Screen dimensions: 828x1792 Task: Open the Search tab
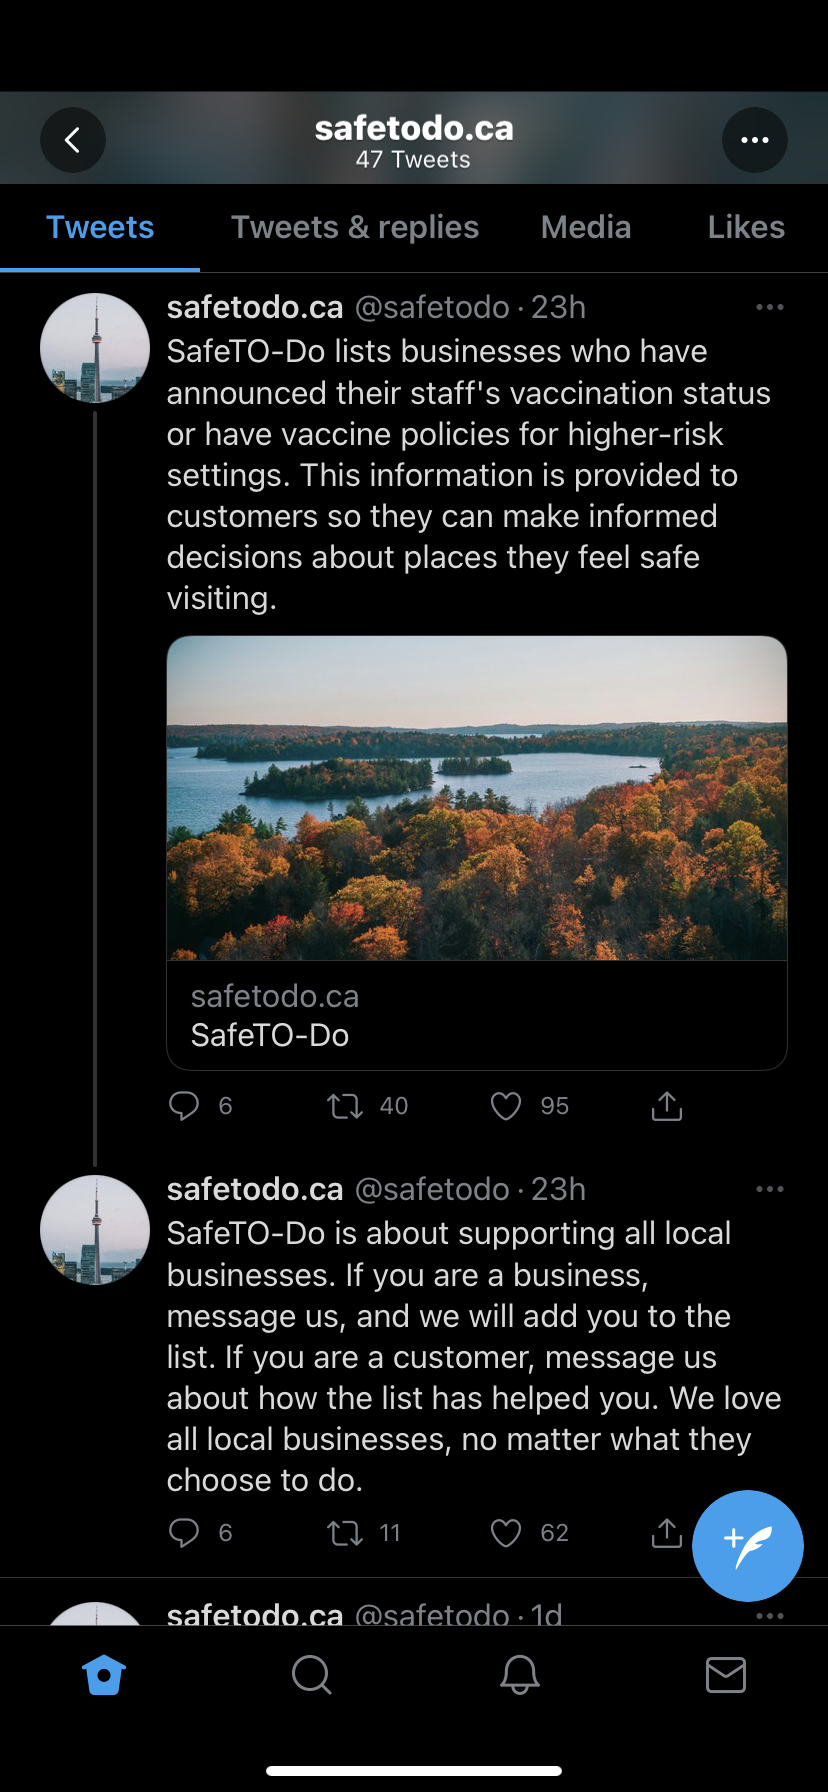pos(311,1674)
